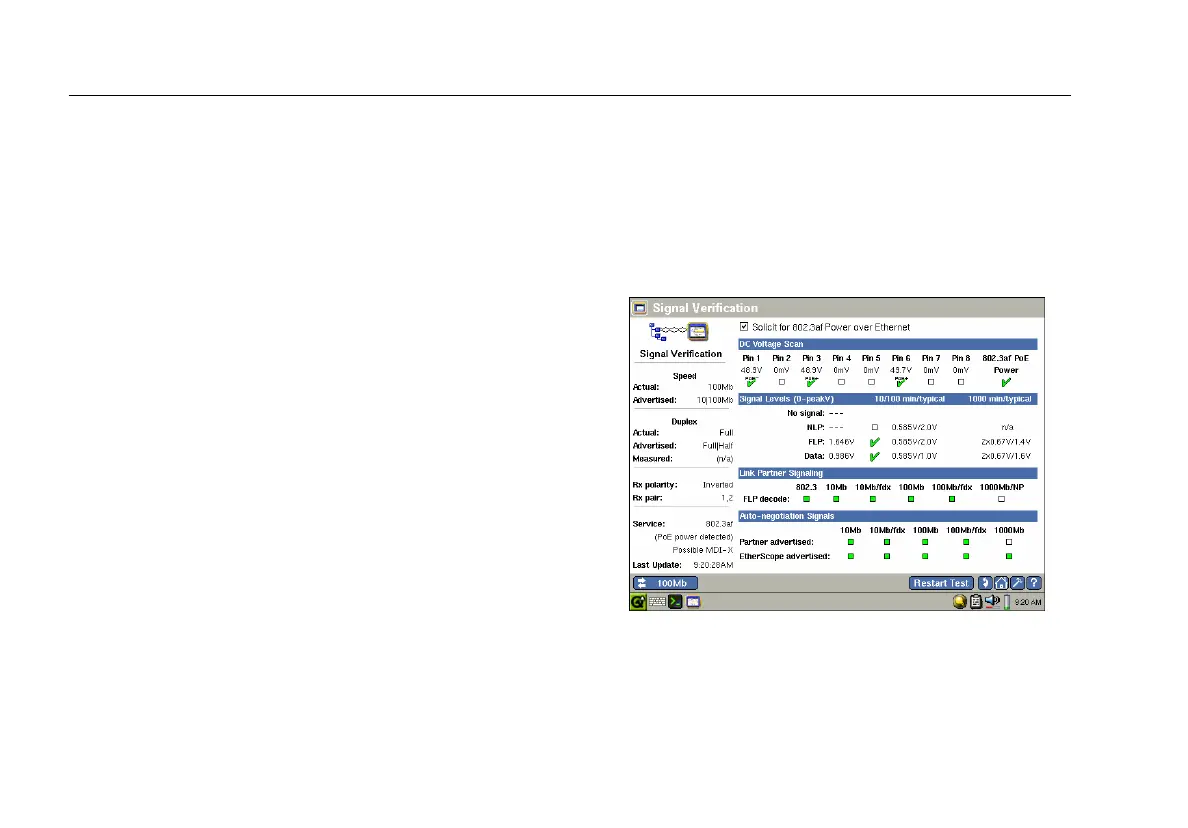Click the clipboard tray icon
Screen dimensions: 1188x828
(x=976, y=602)
